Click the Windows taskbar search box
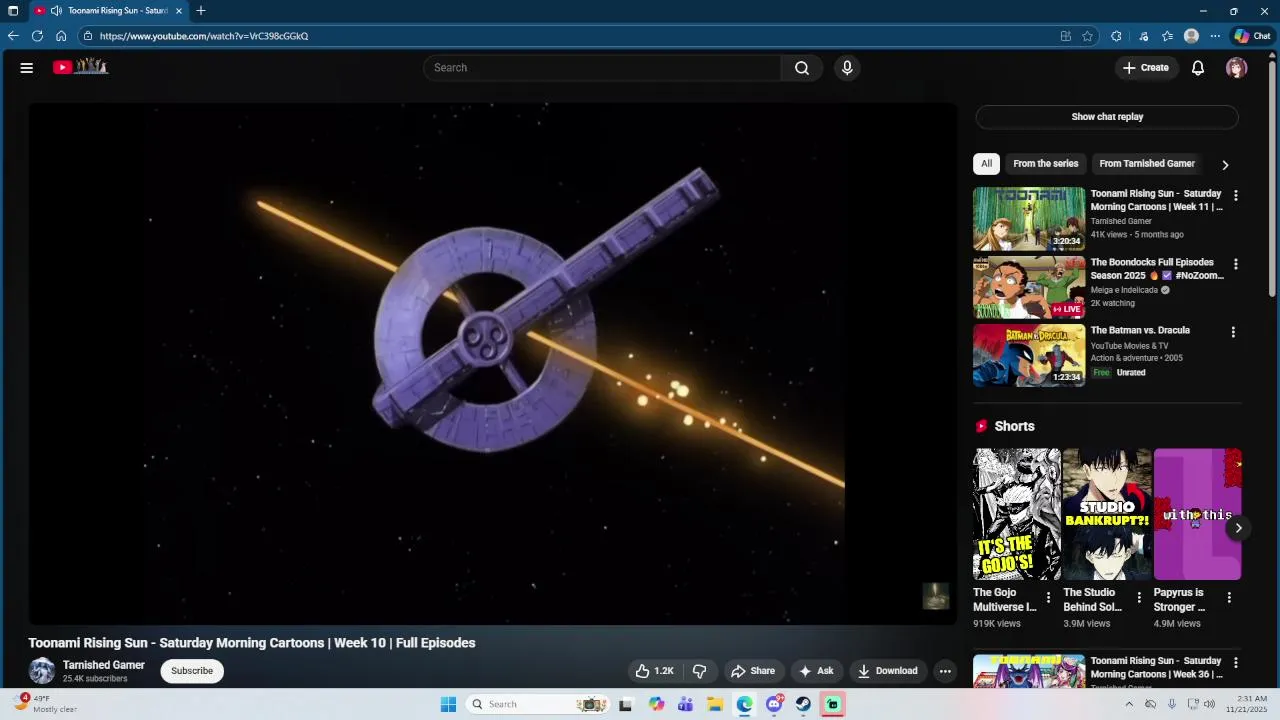This screenshot has height=720, width=1280. tap(538, 704)
